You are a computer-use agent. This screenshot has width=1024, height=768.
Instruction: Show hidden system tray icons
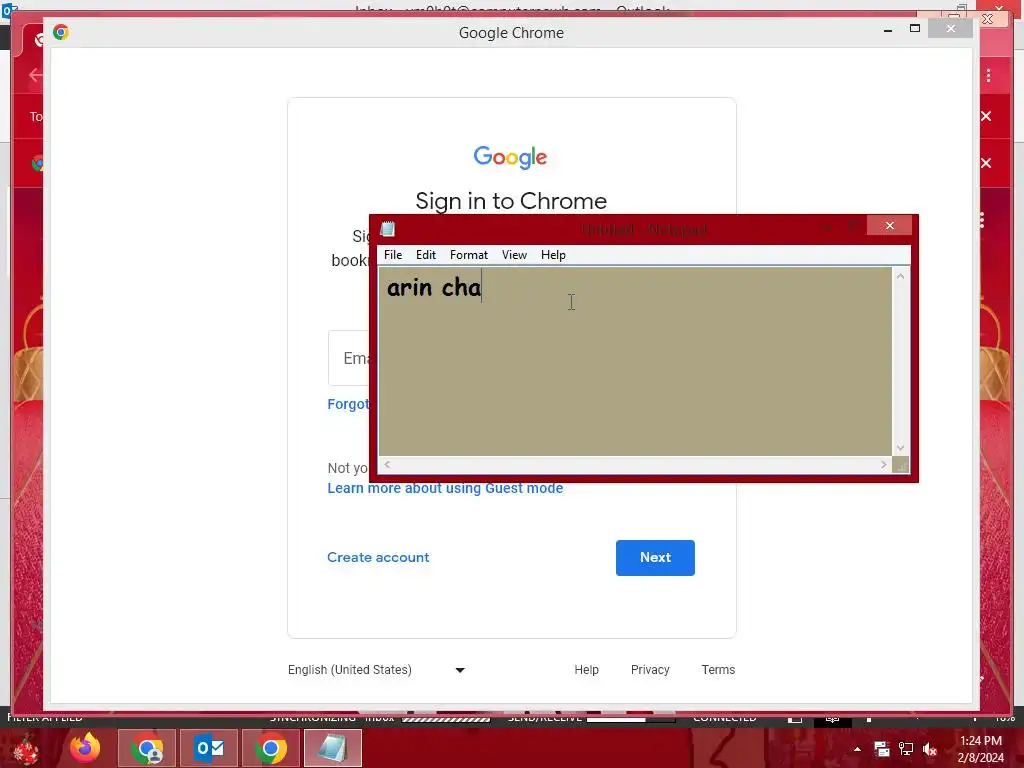coord(857,749)
